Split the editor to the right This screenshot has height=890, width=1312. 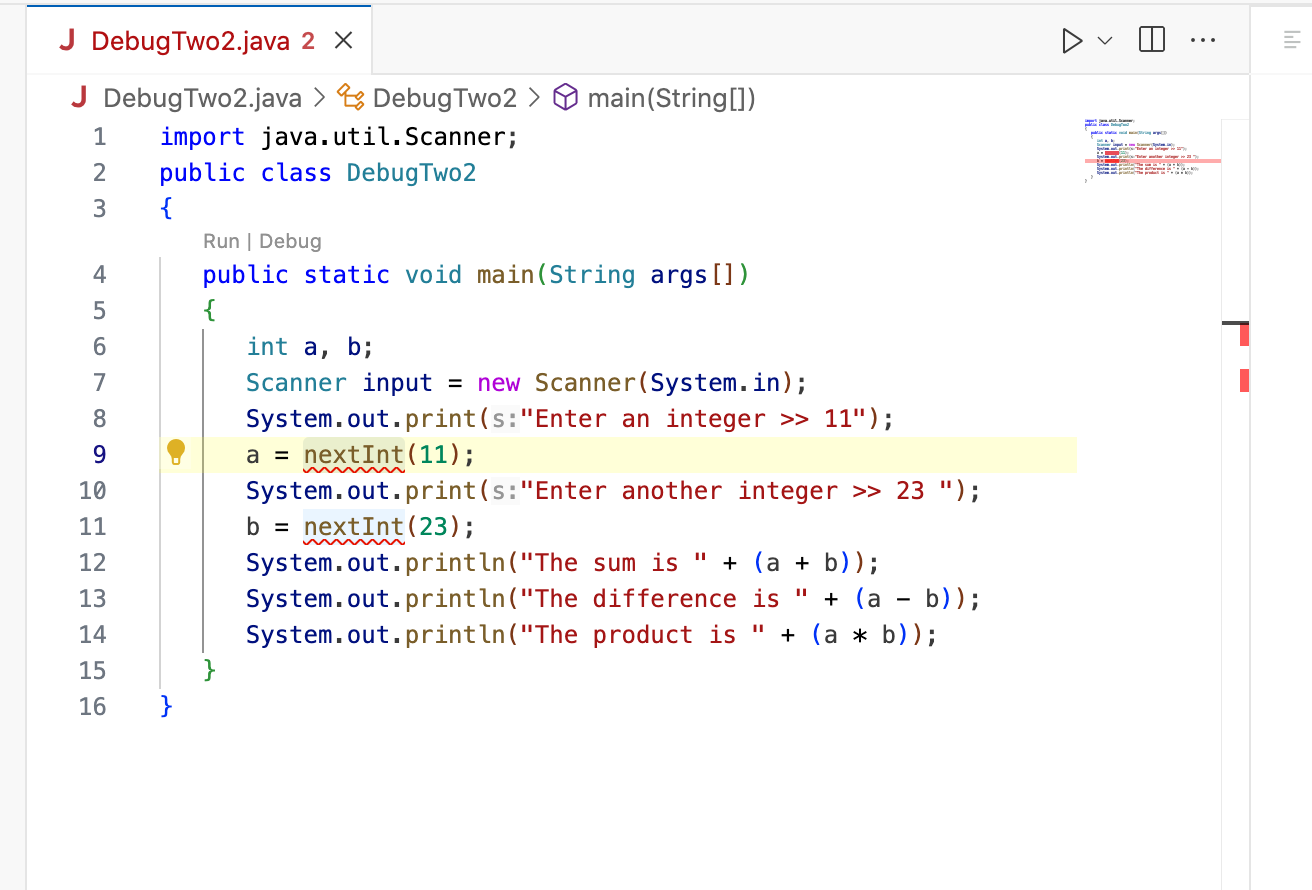[x=1151, y=40]
